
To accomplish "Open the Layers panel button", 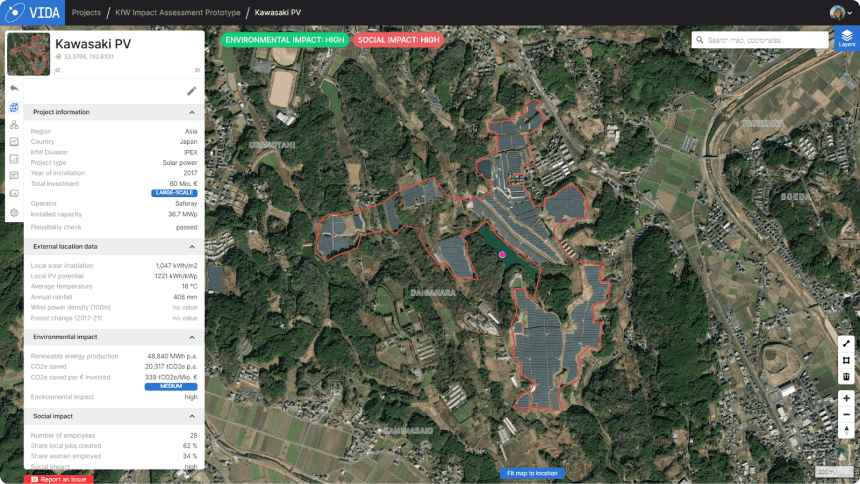I will tap(846, 39).
